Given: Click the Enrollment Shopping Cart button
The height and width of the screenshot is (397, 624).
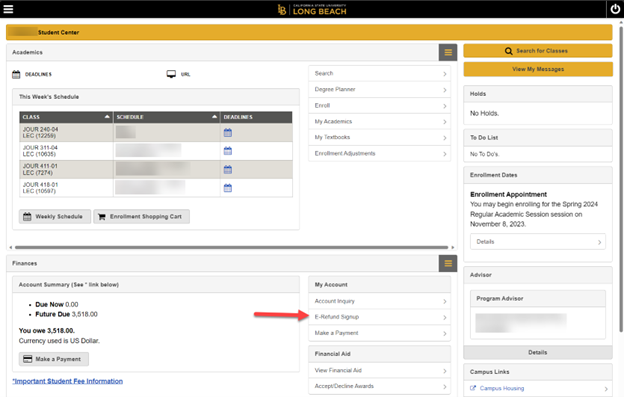Looking at the screenshot, I should point(141,217).
